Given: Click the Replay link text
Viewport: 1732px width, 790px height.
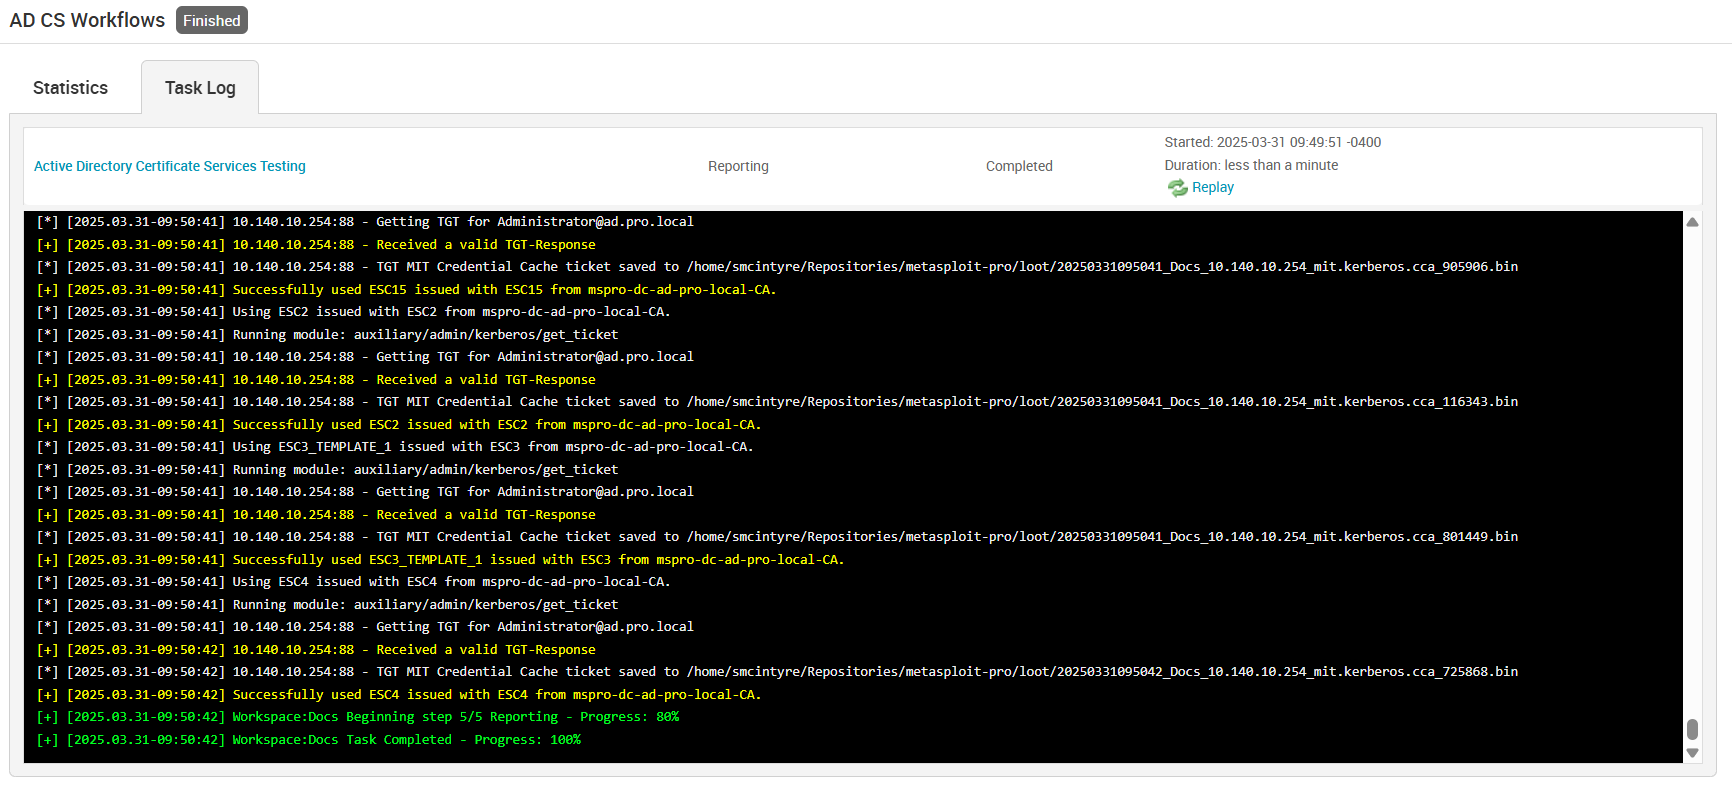Looking at the screenshot, I should coord(1212,188).
